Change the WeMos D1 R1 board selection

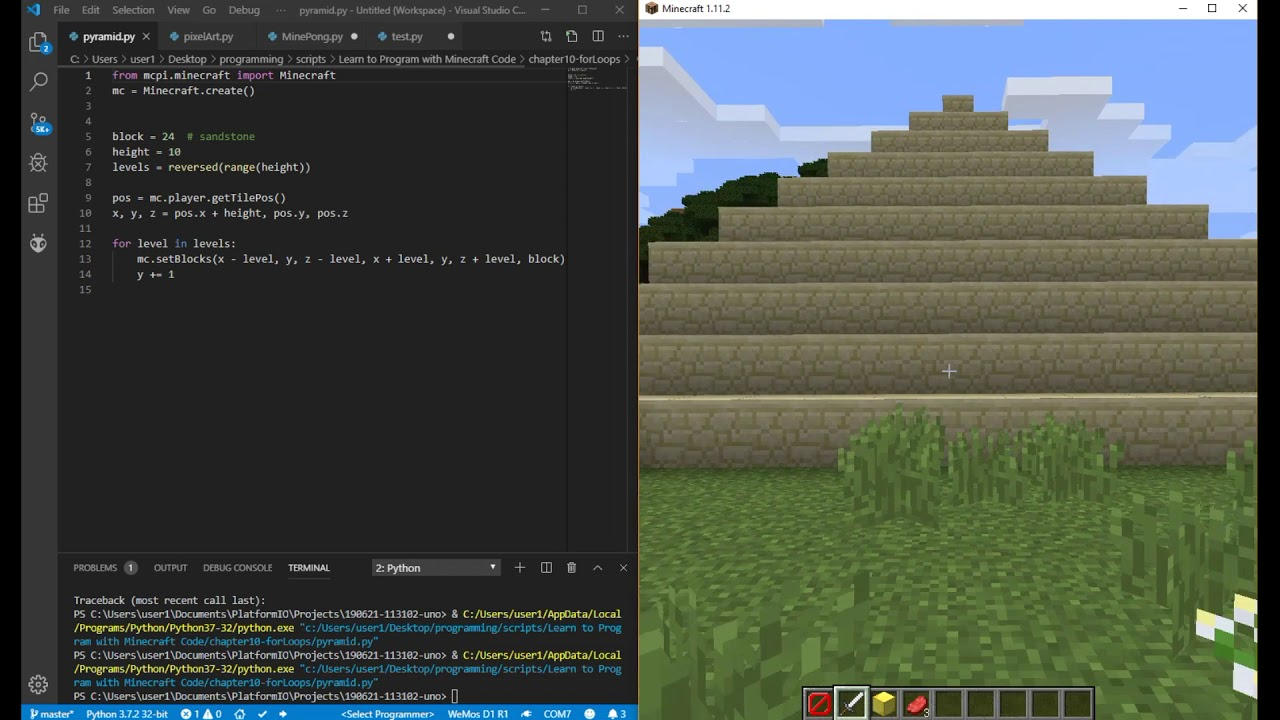(x=477, y=714)
